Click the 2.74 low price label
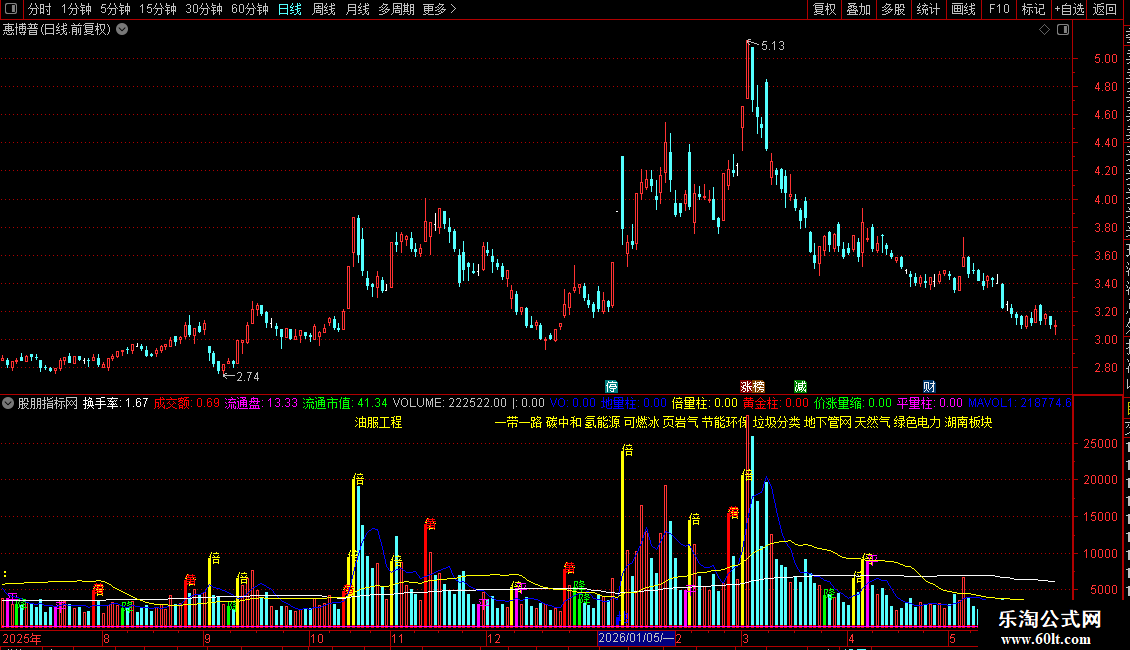 pyautogui.click(x=247, y=376)
